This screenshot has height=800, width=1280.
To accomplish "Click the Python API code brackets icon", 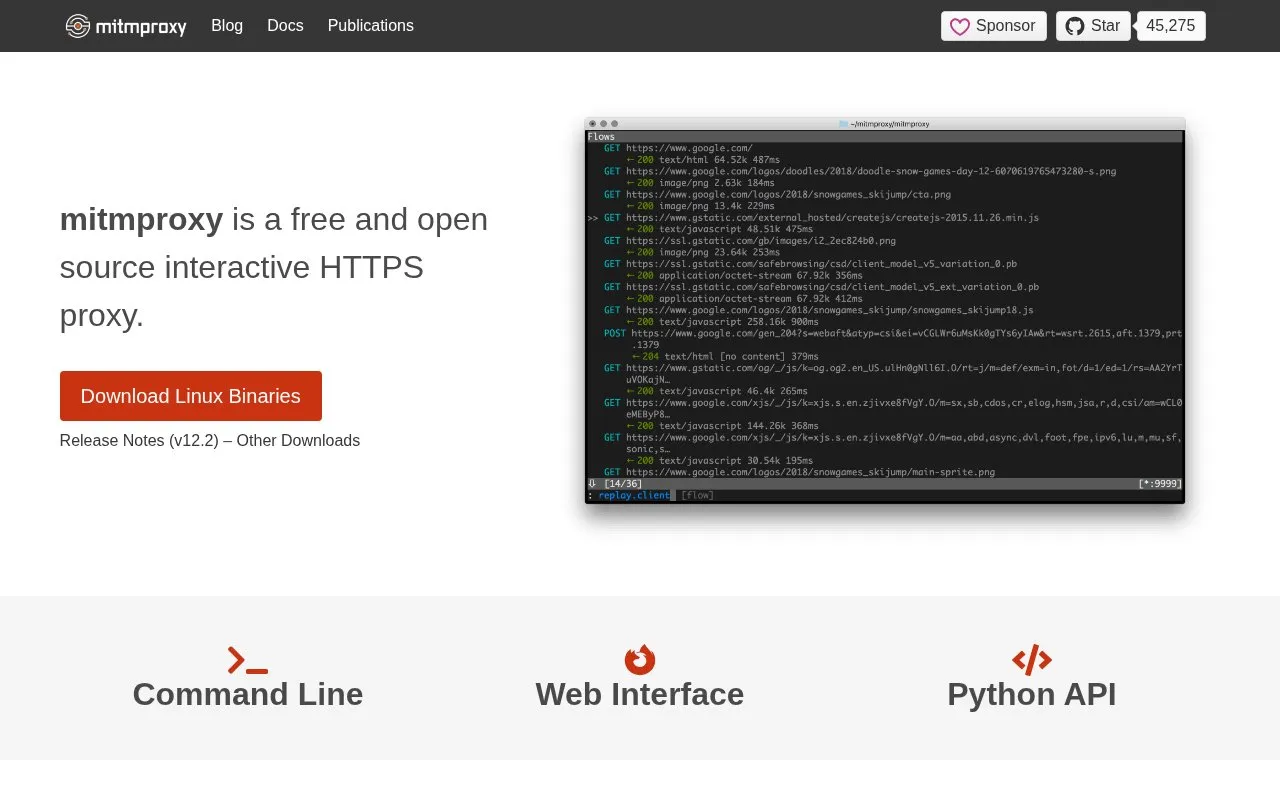I will click(x=1032, y=660).
